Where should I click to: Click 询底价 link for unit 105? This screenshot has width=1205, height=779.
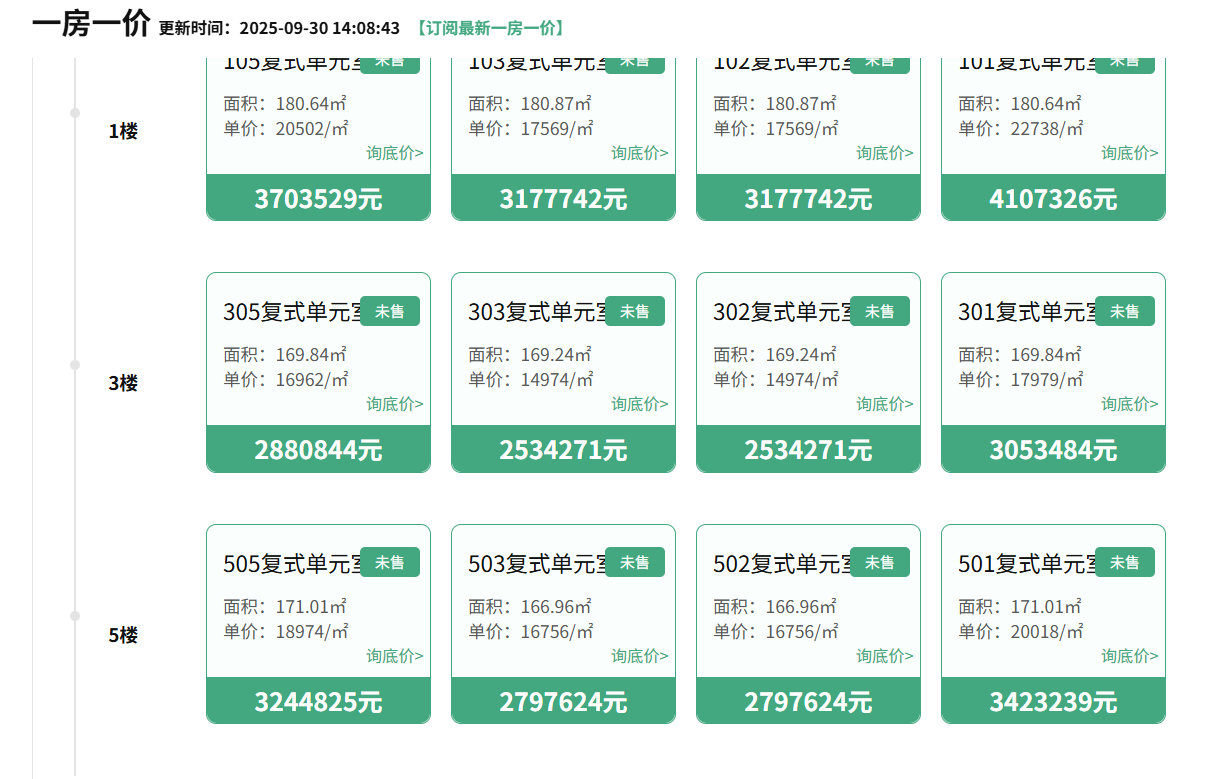pos(394,153)
